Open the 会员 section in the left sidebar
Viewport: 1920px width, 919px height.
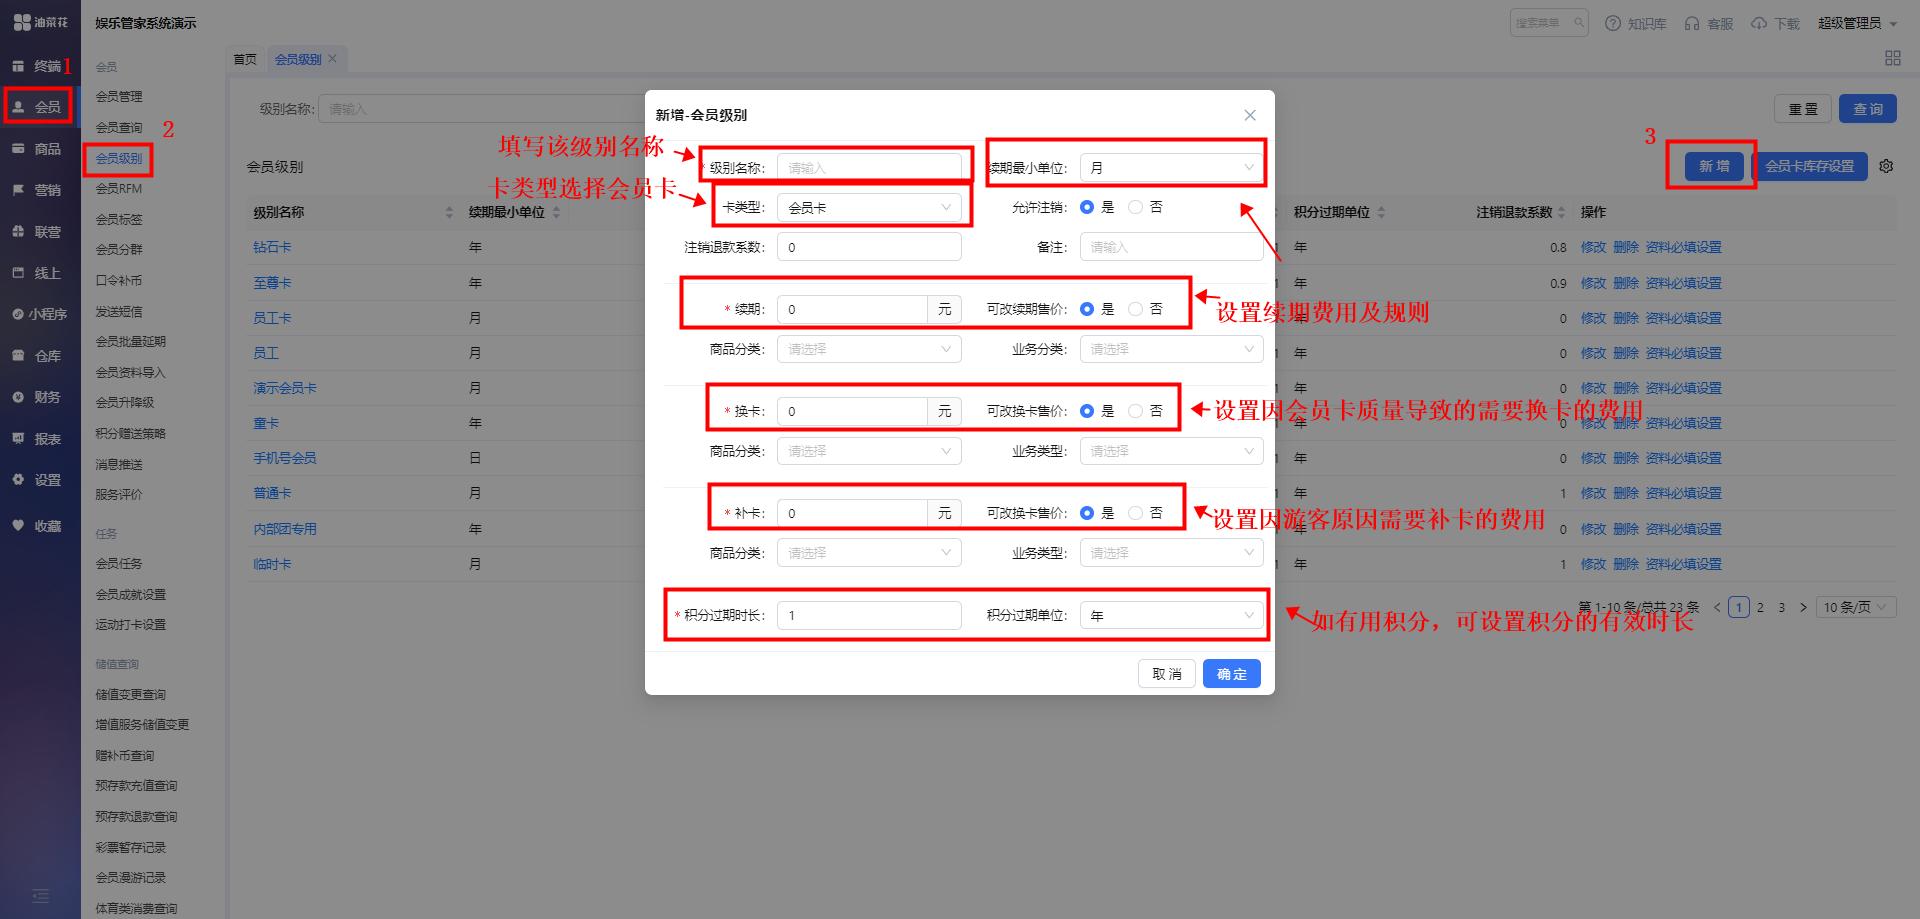point(38,107)
